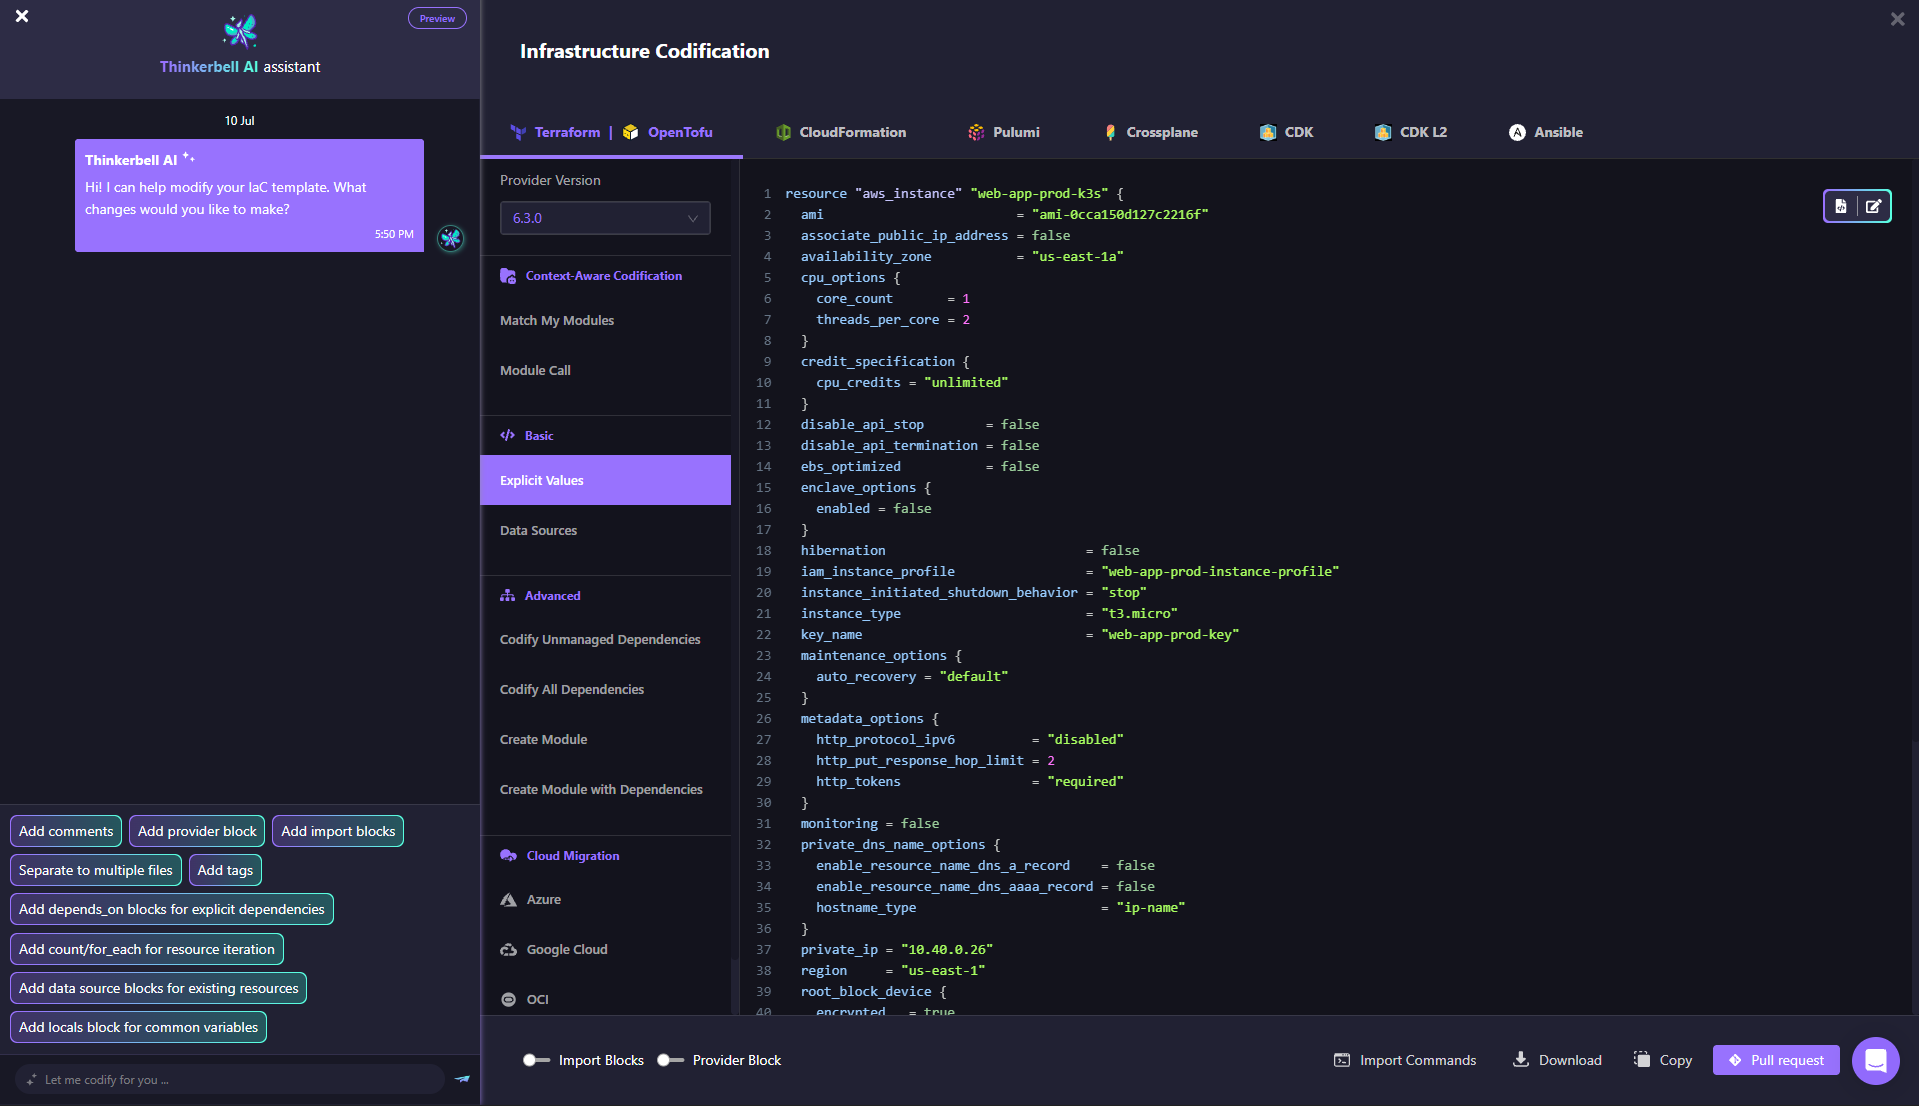1919x1106 pixels.
Task: Toggle Import Blocks switch
Action: tap(536, 1060)
